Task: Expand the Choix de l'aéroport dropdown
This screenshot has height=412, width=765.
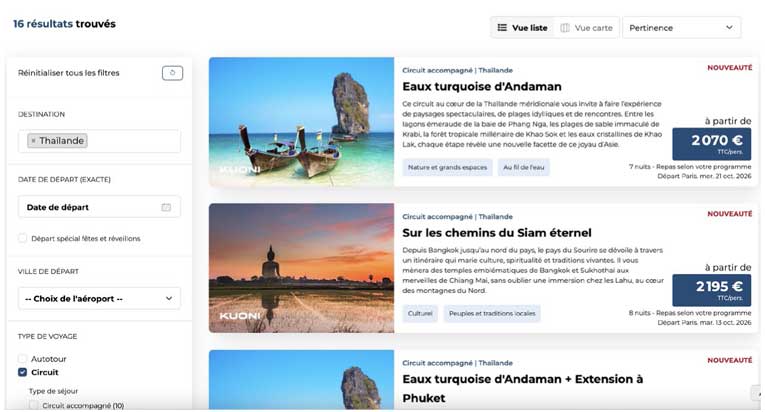Action: point(99,298)
